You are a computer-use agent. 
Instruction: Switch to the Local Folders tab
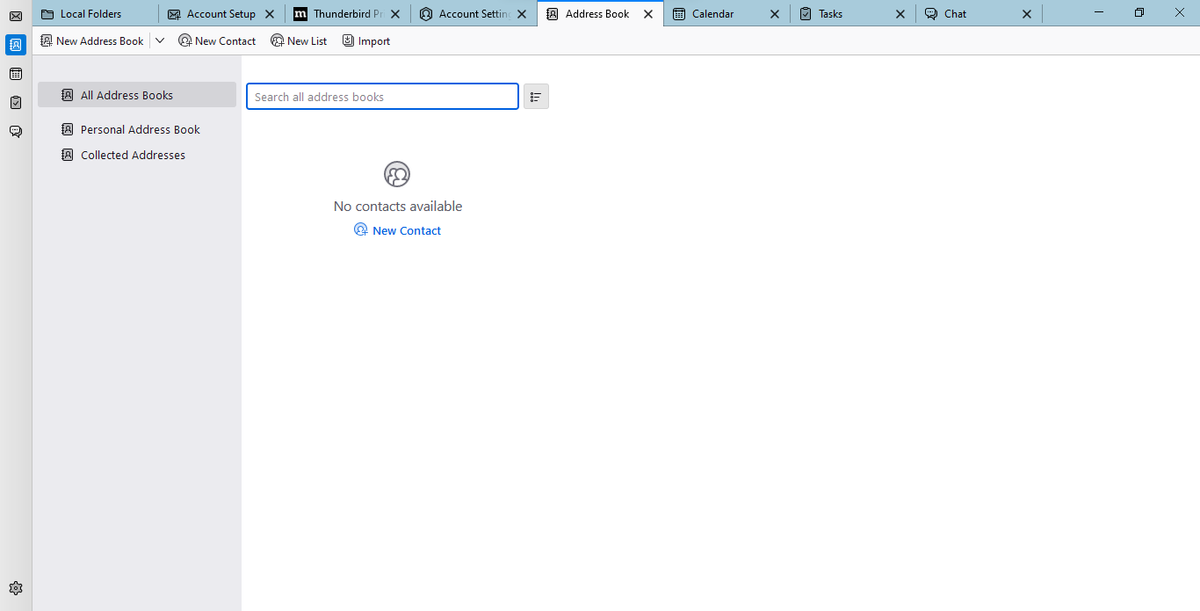tap(85, 14)
